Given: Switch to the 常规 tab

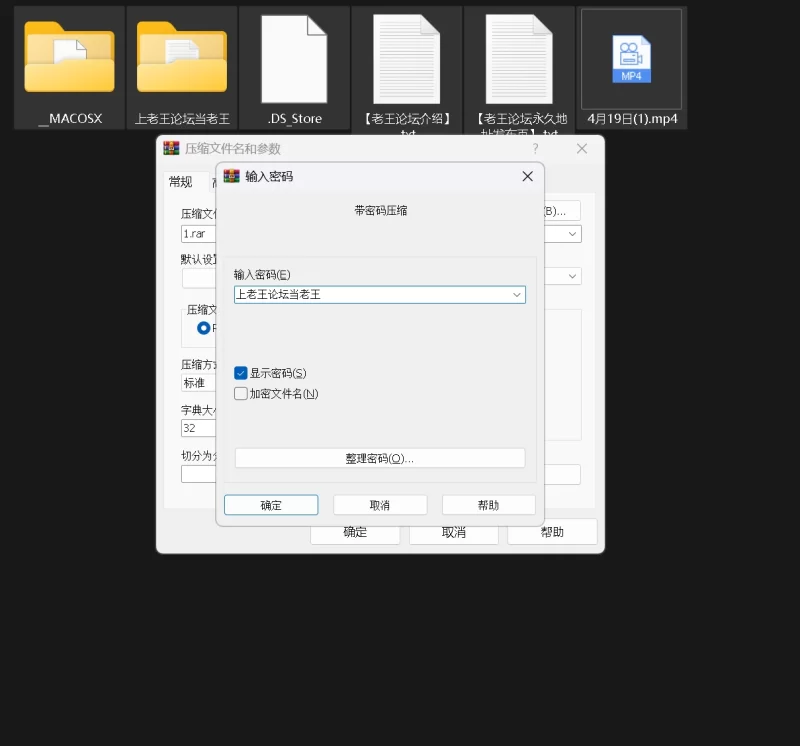Looking at the screenshot, I should pos(180,182).
